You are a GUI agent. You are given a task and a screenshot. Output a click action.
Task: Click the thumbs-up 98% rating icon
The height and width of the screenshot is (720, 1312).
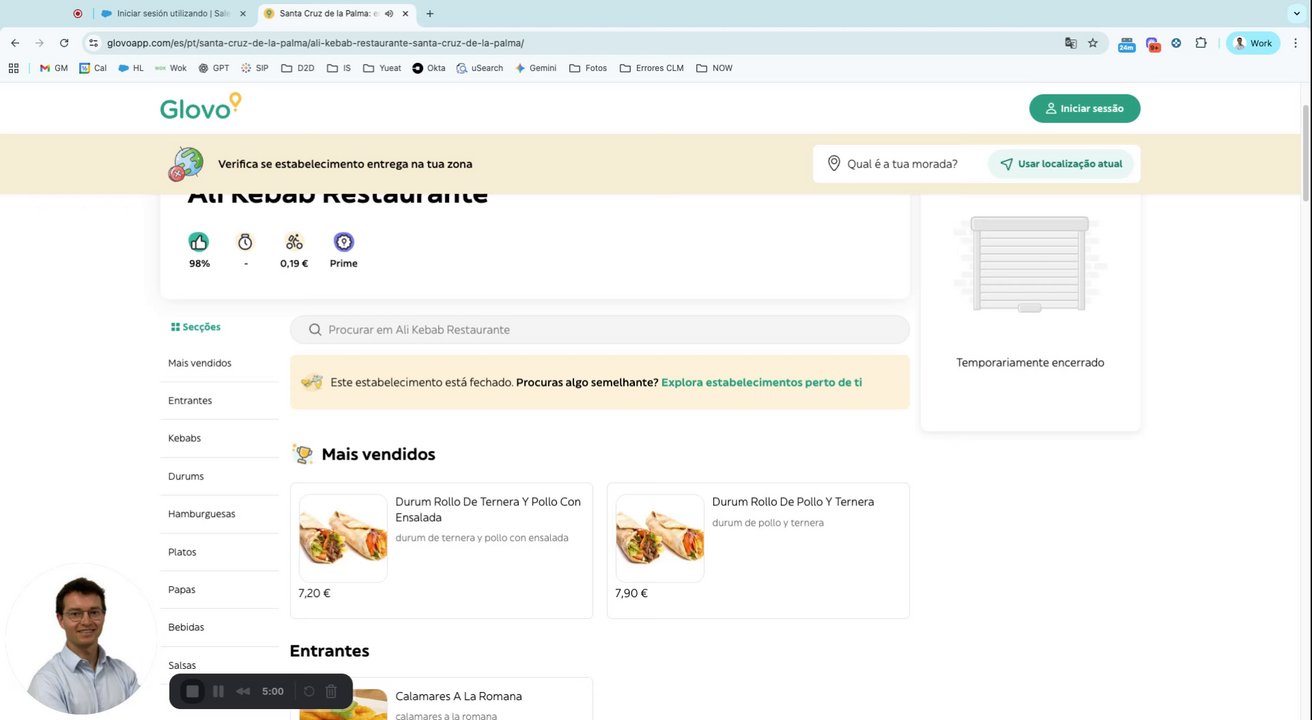pyautogui.click(x=199, y=242)
